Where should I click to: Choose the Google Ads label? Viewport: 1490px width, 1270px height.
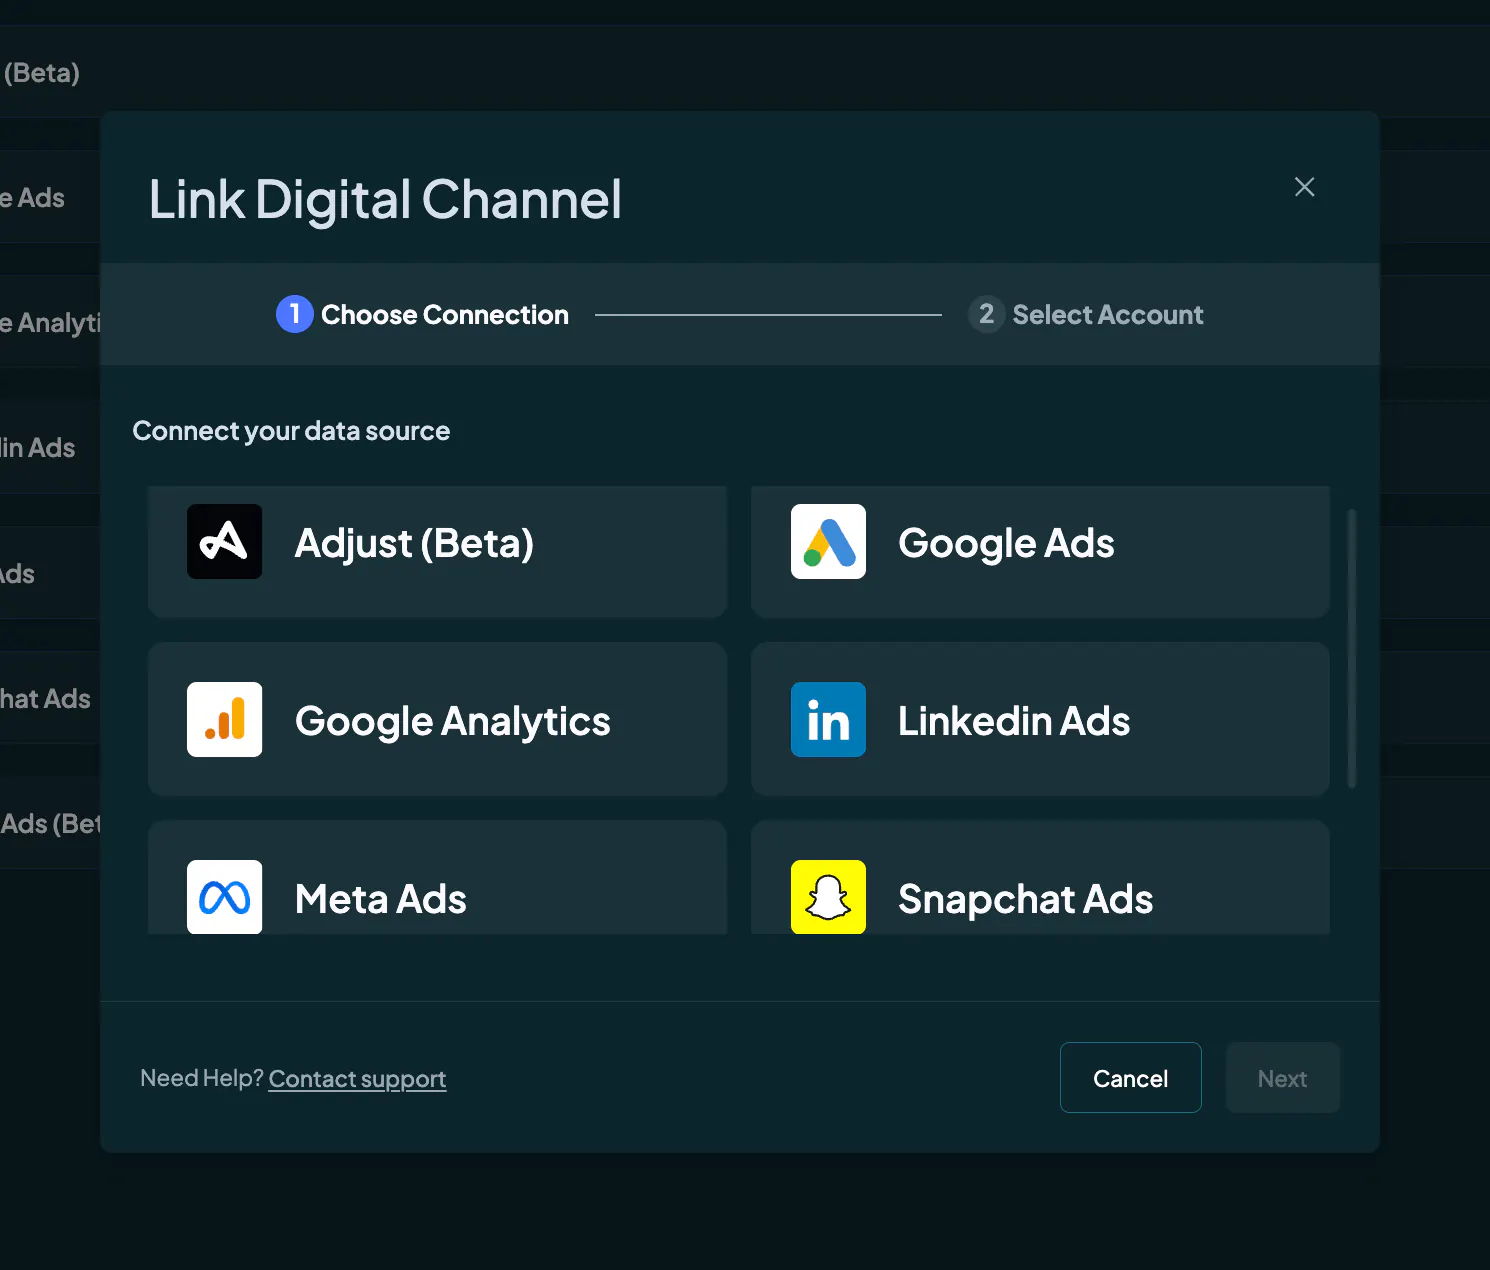point(1006,543)
